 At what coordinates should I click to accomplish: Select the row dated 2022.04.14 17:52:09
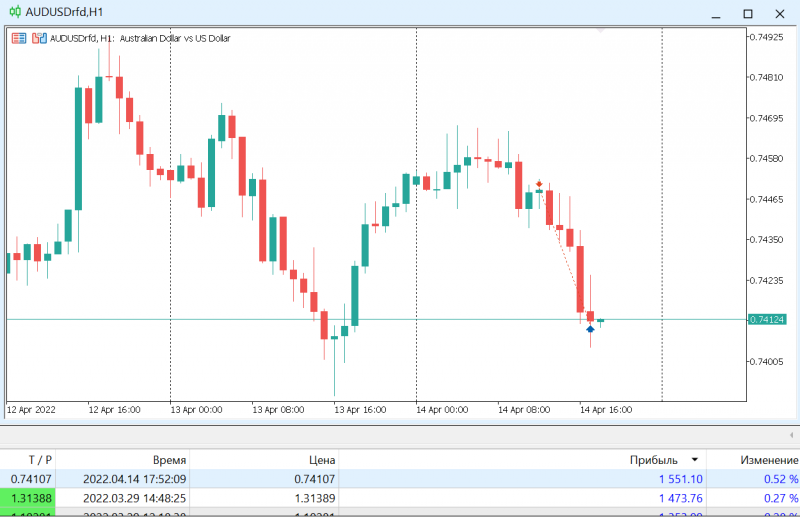pos(400,479)
